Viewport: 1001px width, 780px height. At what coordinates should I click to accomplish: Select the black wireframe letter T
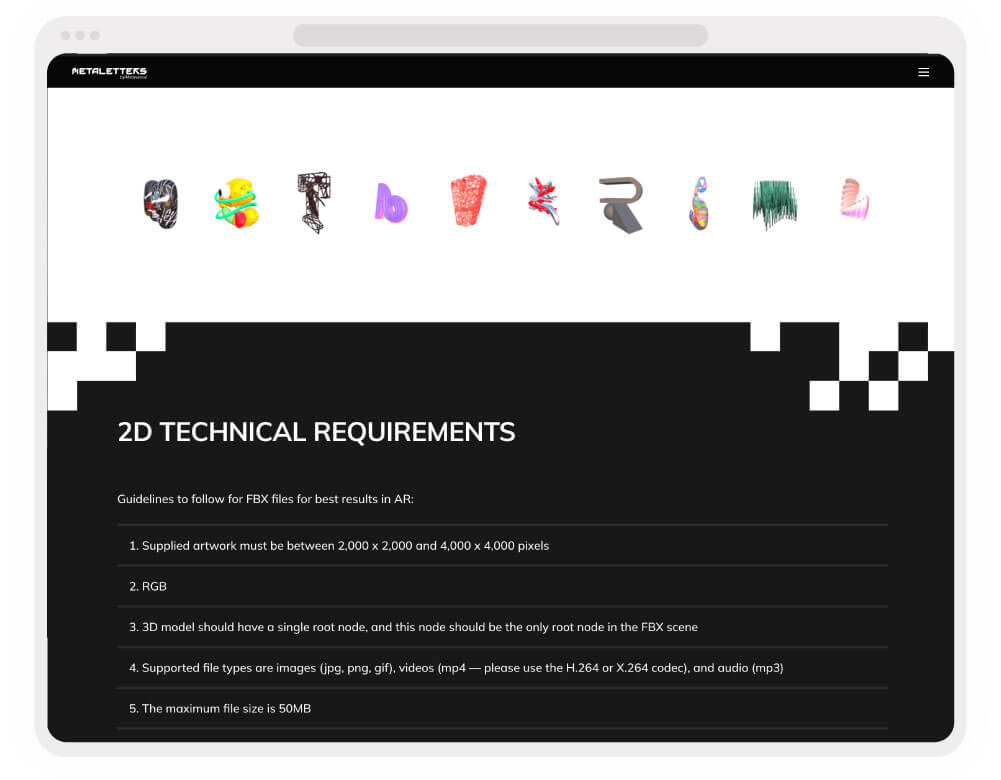tap(313, 202)
